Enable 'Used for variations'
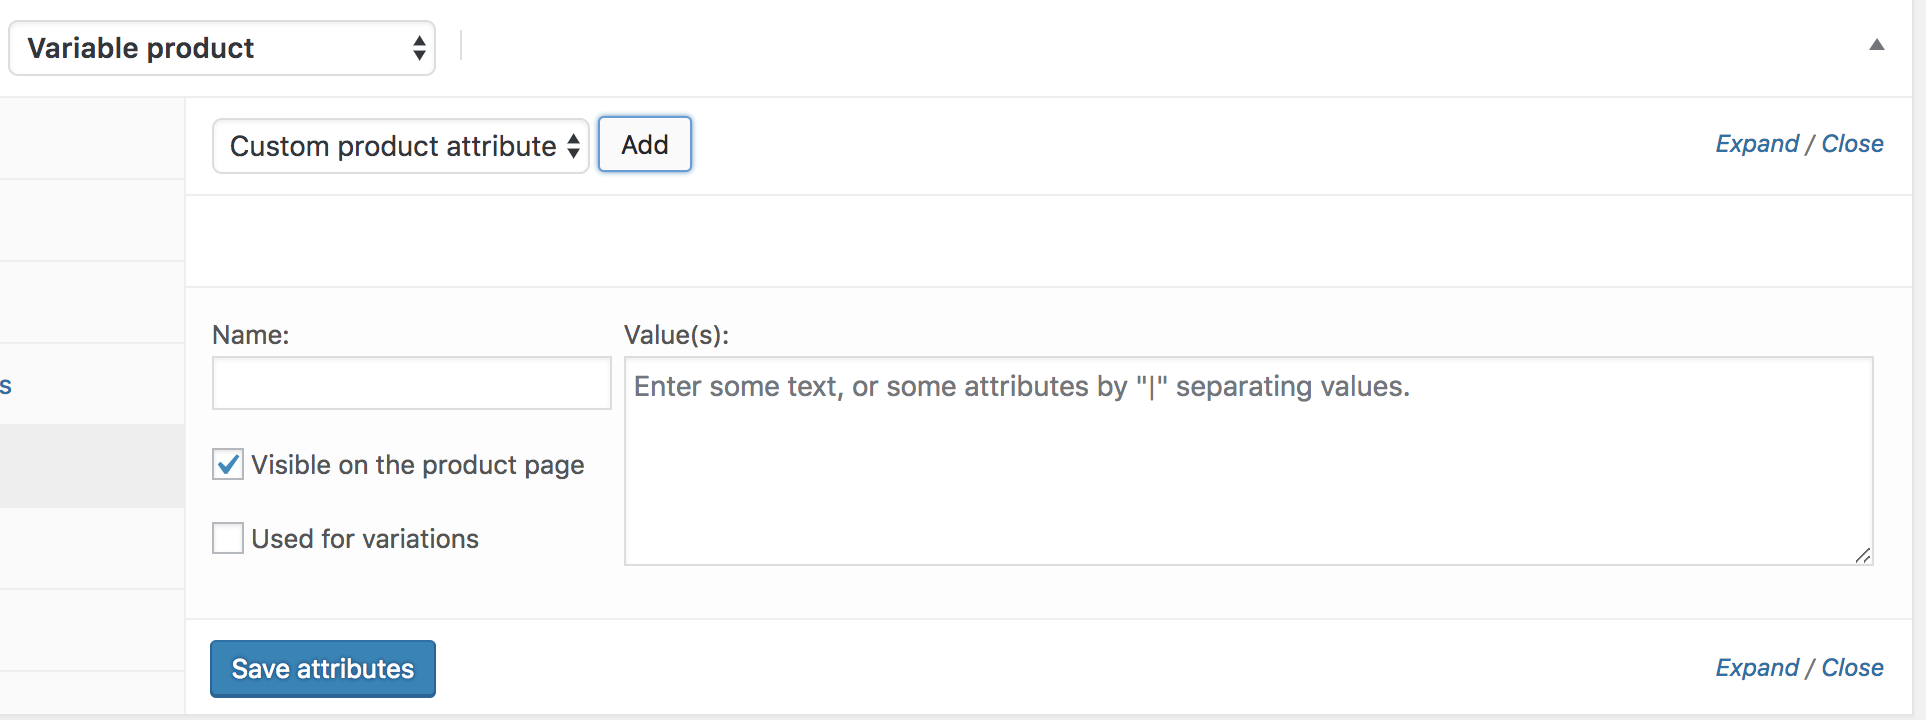Image resolution: width=1926 pixels, height=720 pixels. click(227, 538)
